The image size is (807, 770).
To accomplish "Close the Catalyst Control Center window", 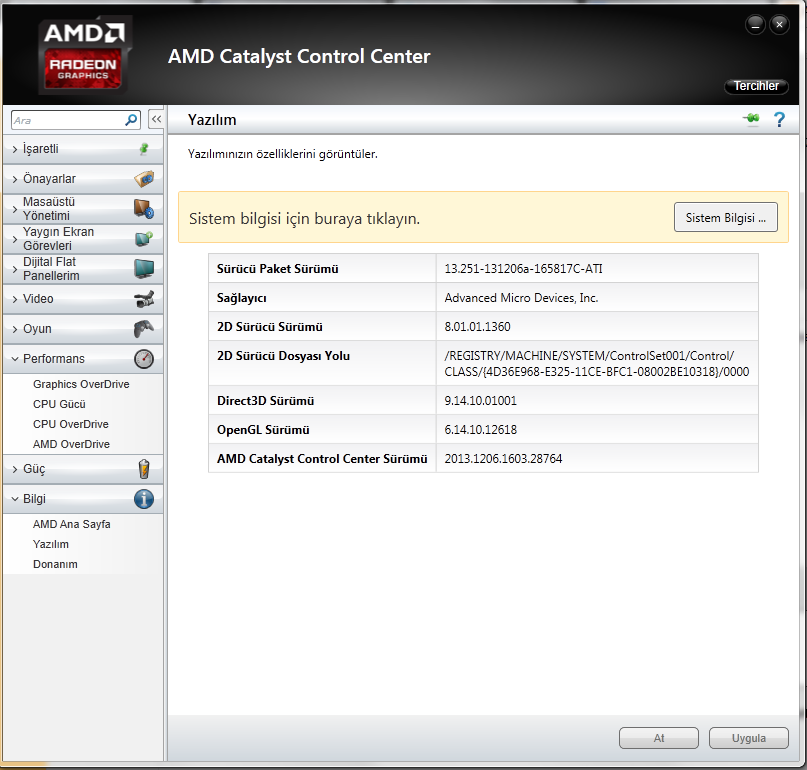I will tap(779, 24).
